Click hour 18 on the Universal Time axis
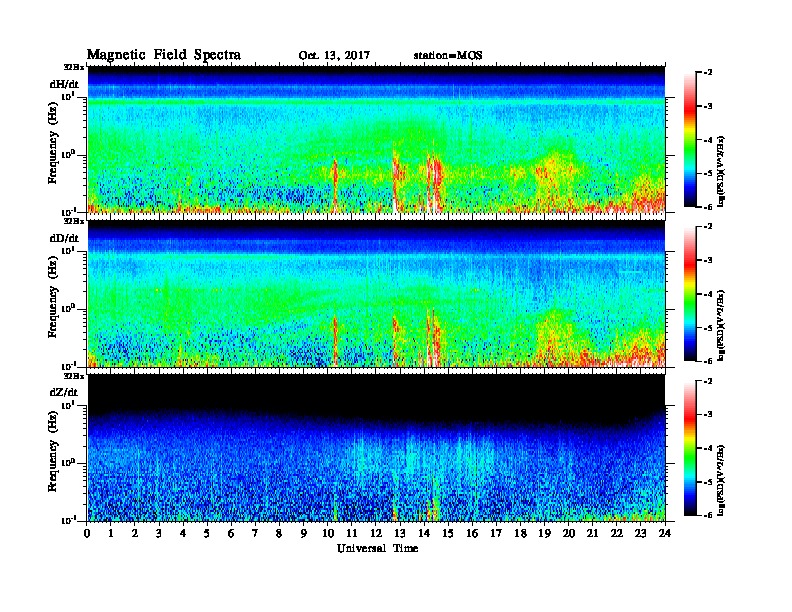 [520, 533]
